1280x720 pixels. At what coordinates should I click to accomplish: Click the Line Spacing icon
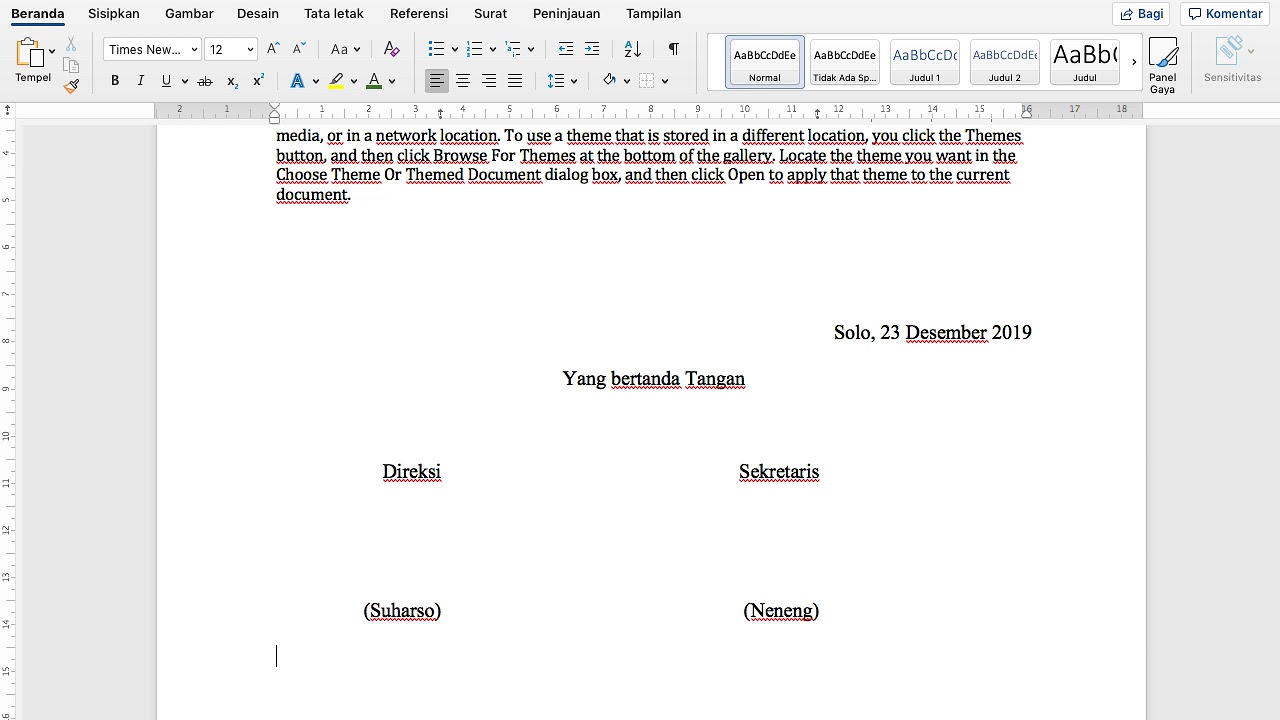tap(557, 81)
